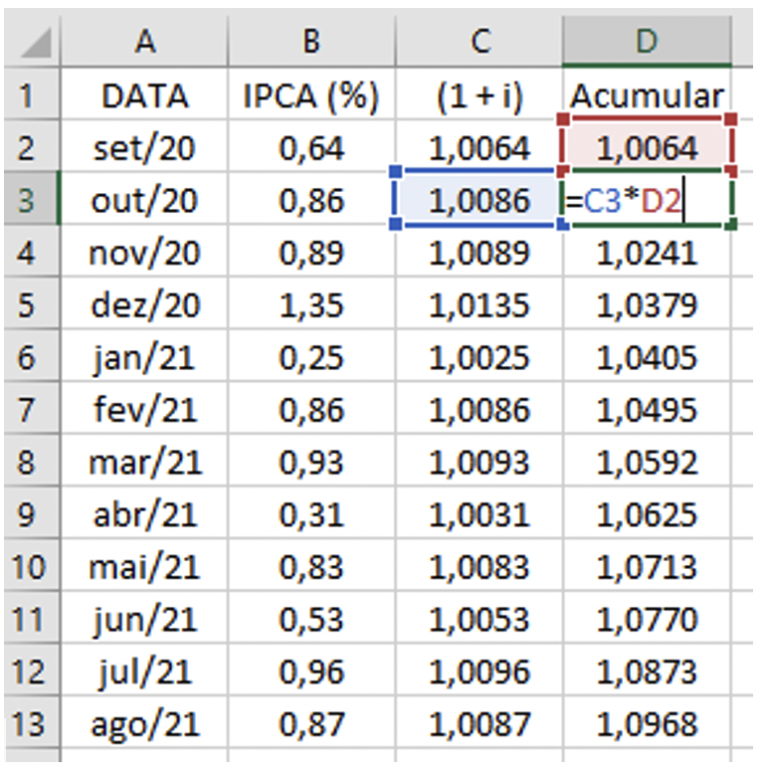Click accumulated value 1,0873
The image size is (768, 776).
647,671
